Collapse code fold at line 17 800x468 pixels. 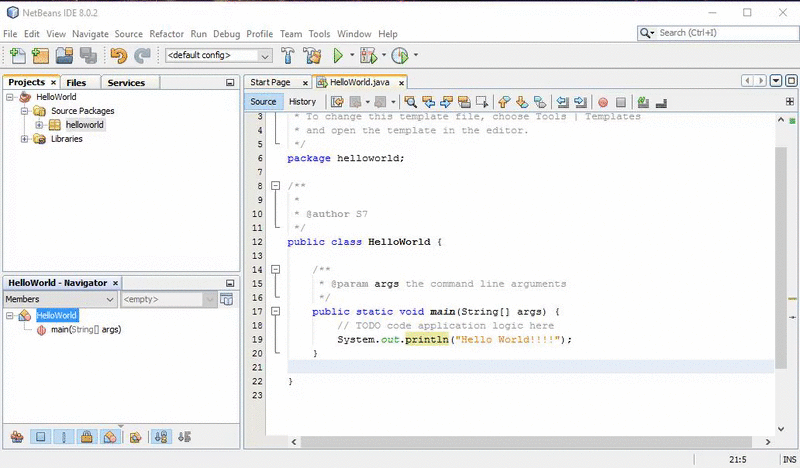pyautogui.click(x=276, y=311)
